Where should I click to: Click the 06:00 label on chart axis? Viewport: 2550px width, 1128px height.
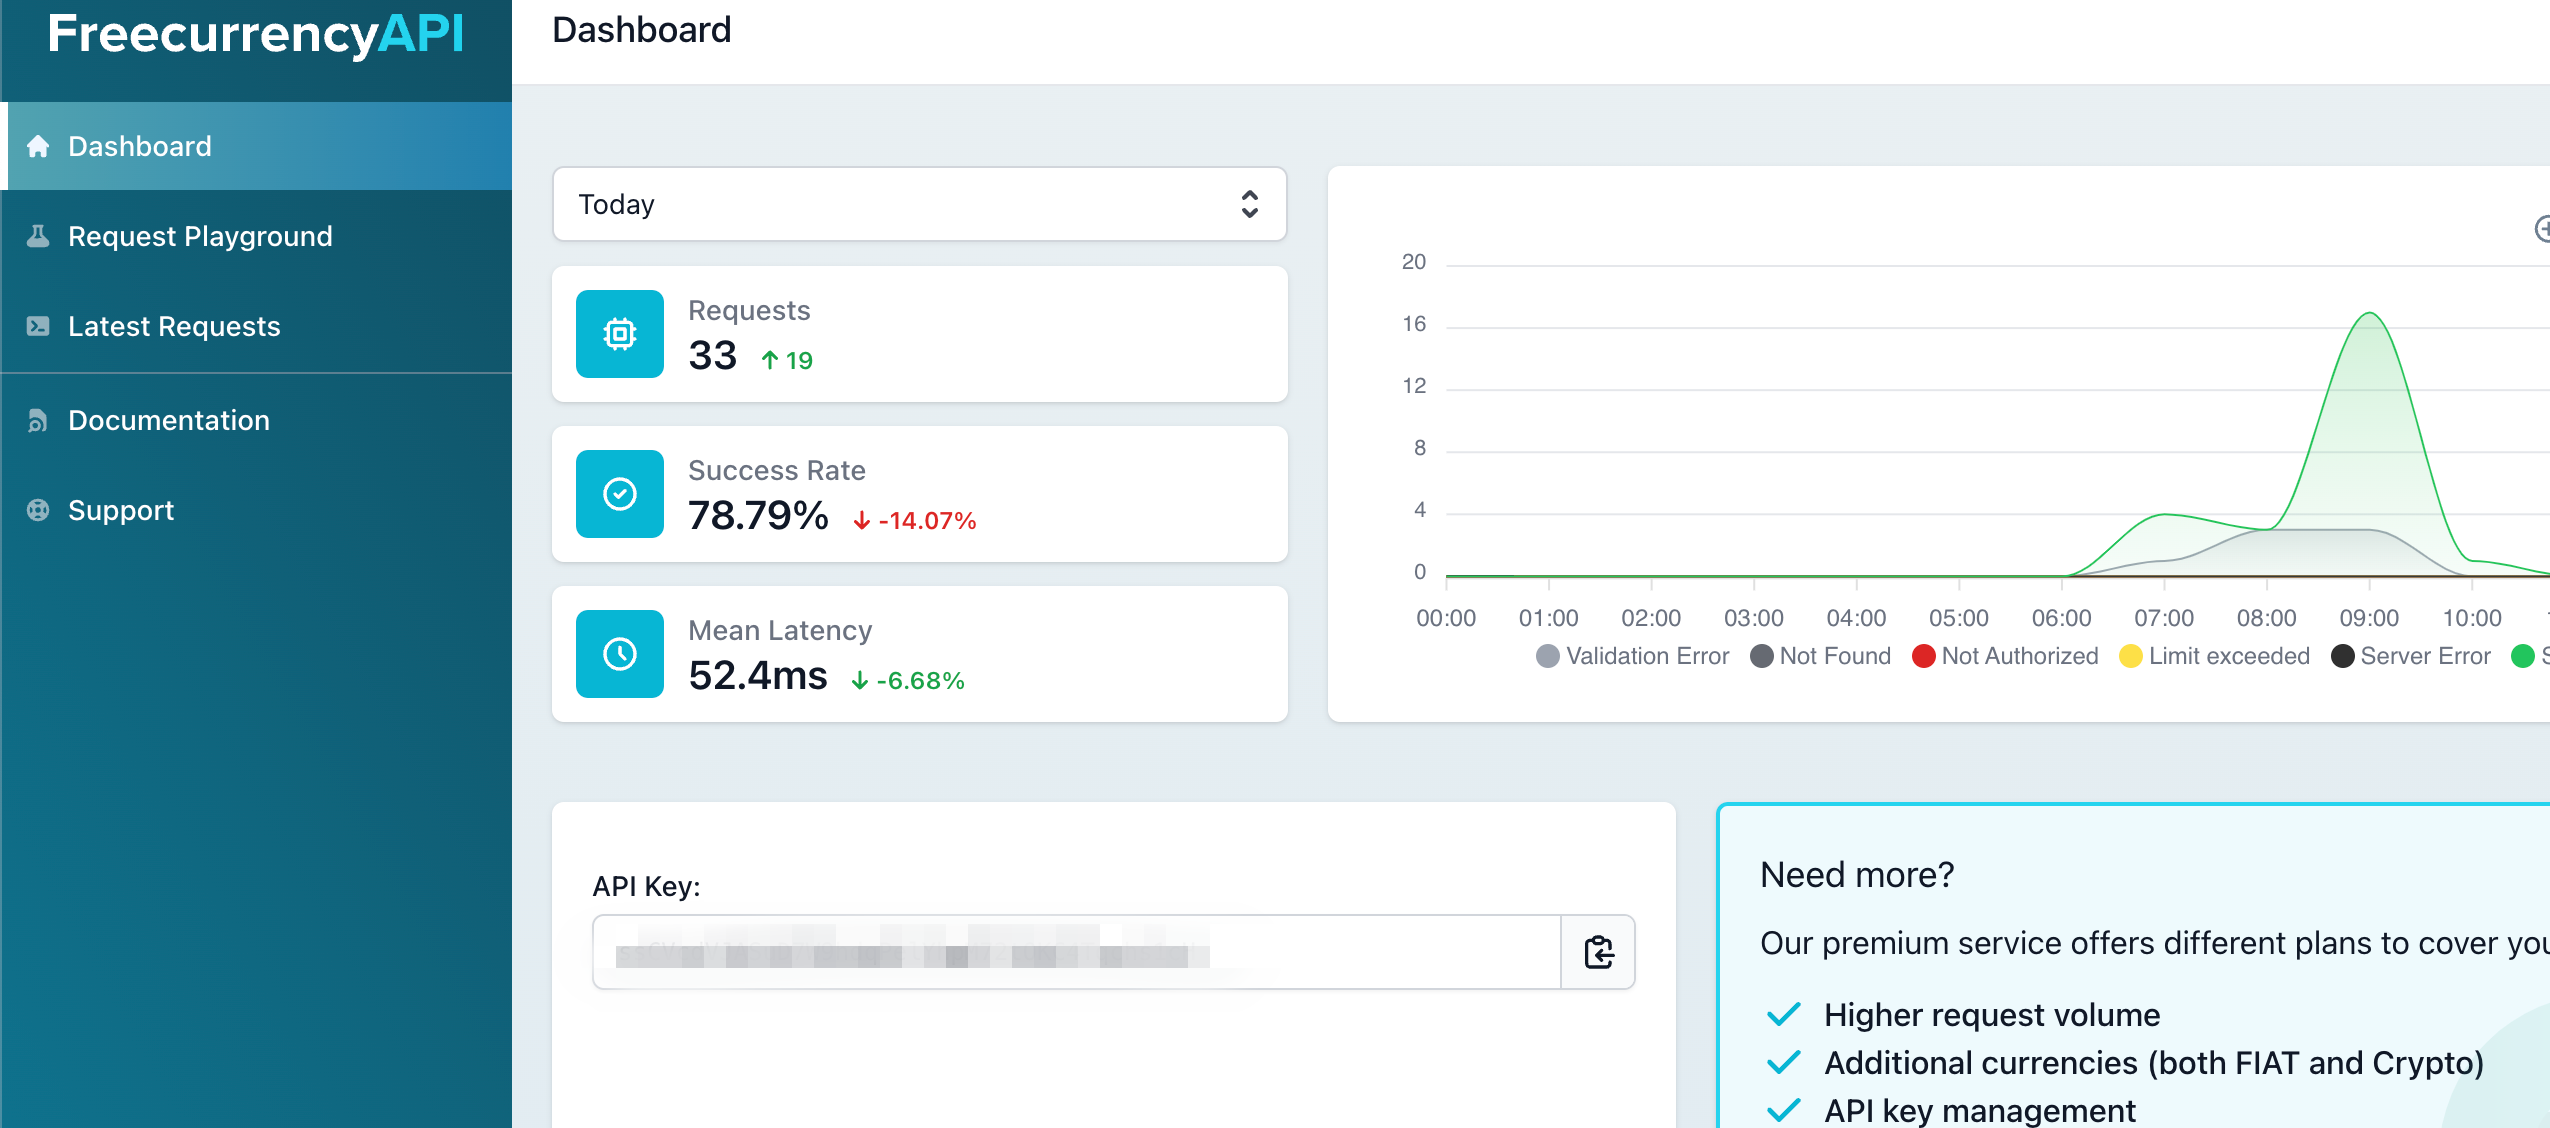(x=2062, y=618)
